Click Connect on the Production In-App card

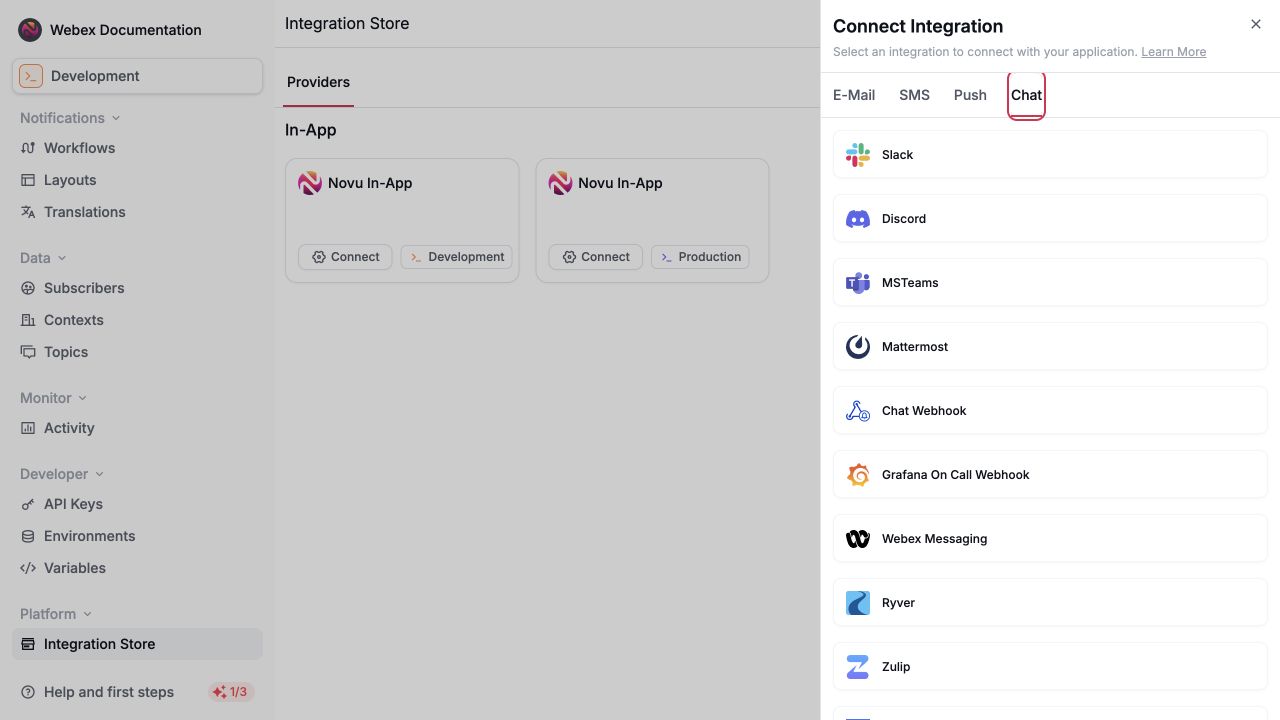[x=595, y=257]
